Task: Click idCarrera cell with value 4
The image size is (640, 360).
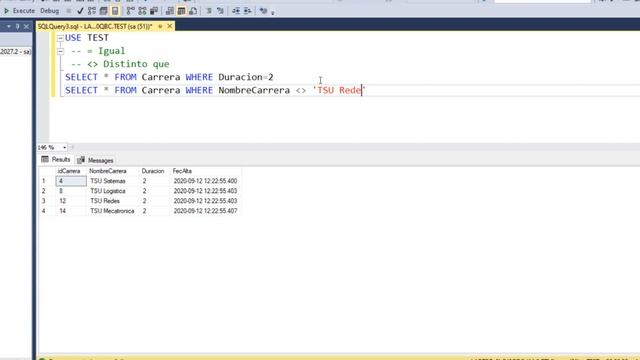Action: point(71,181)
